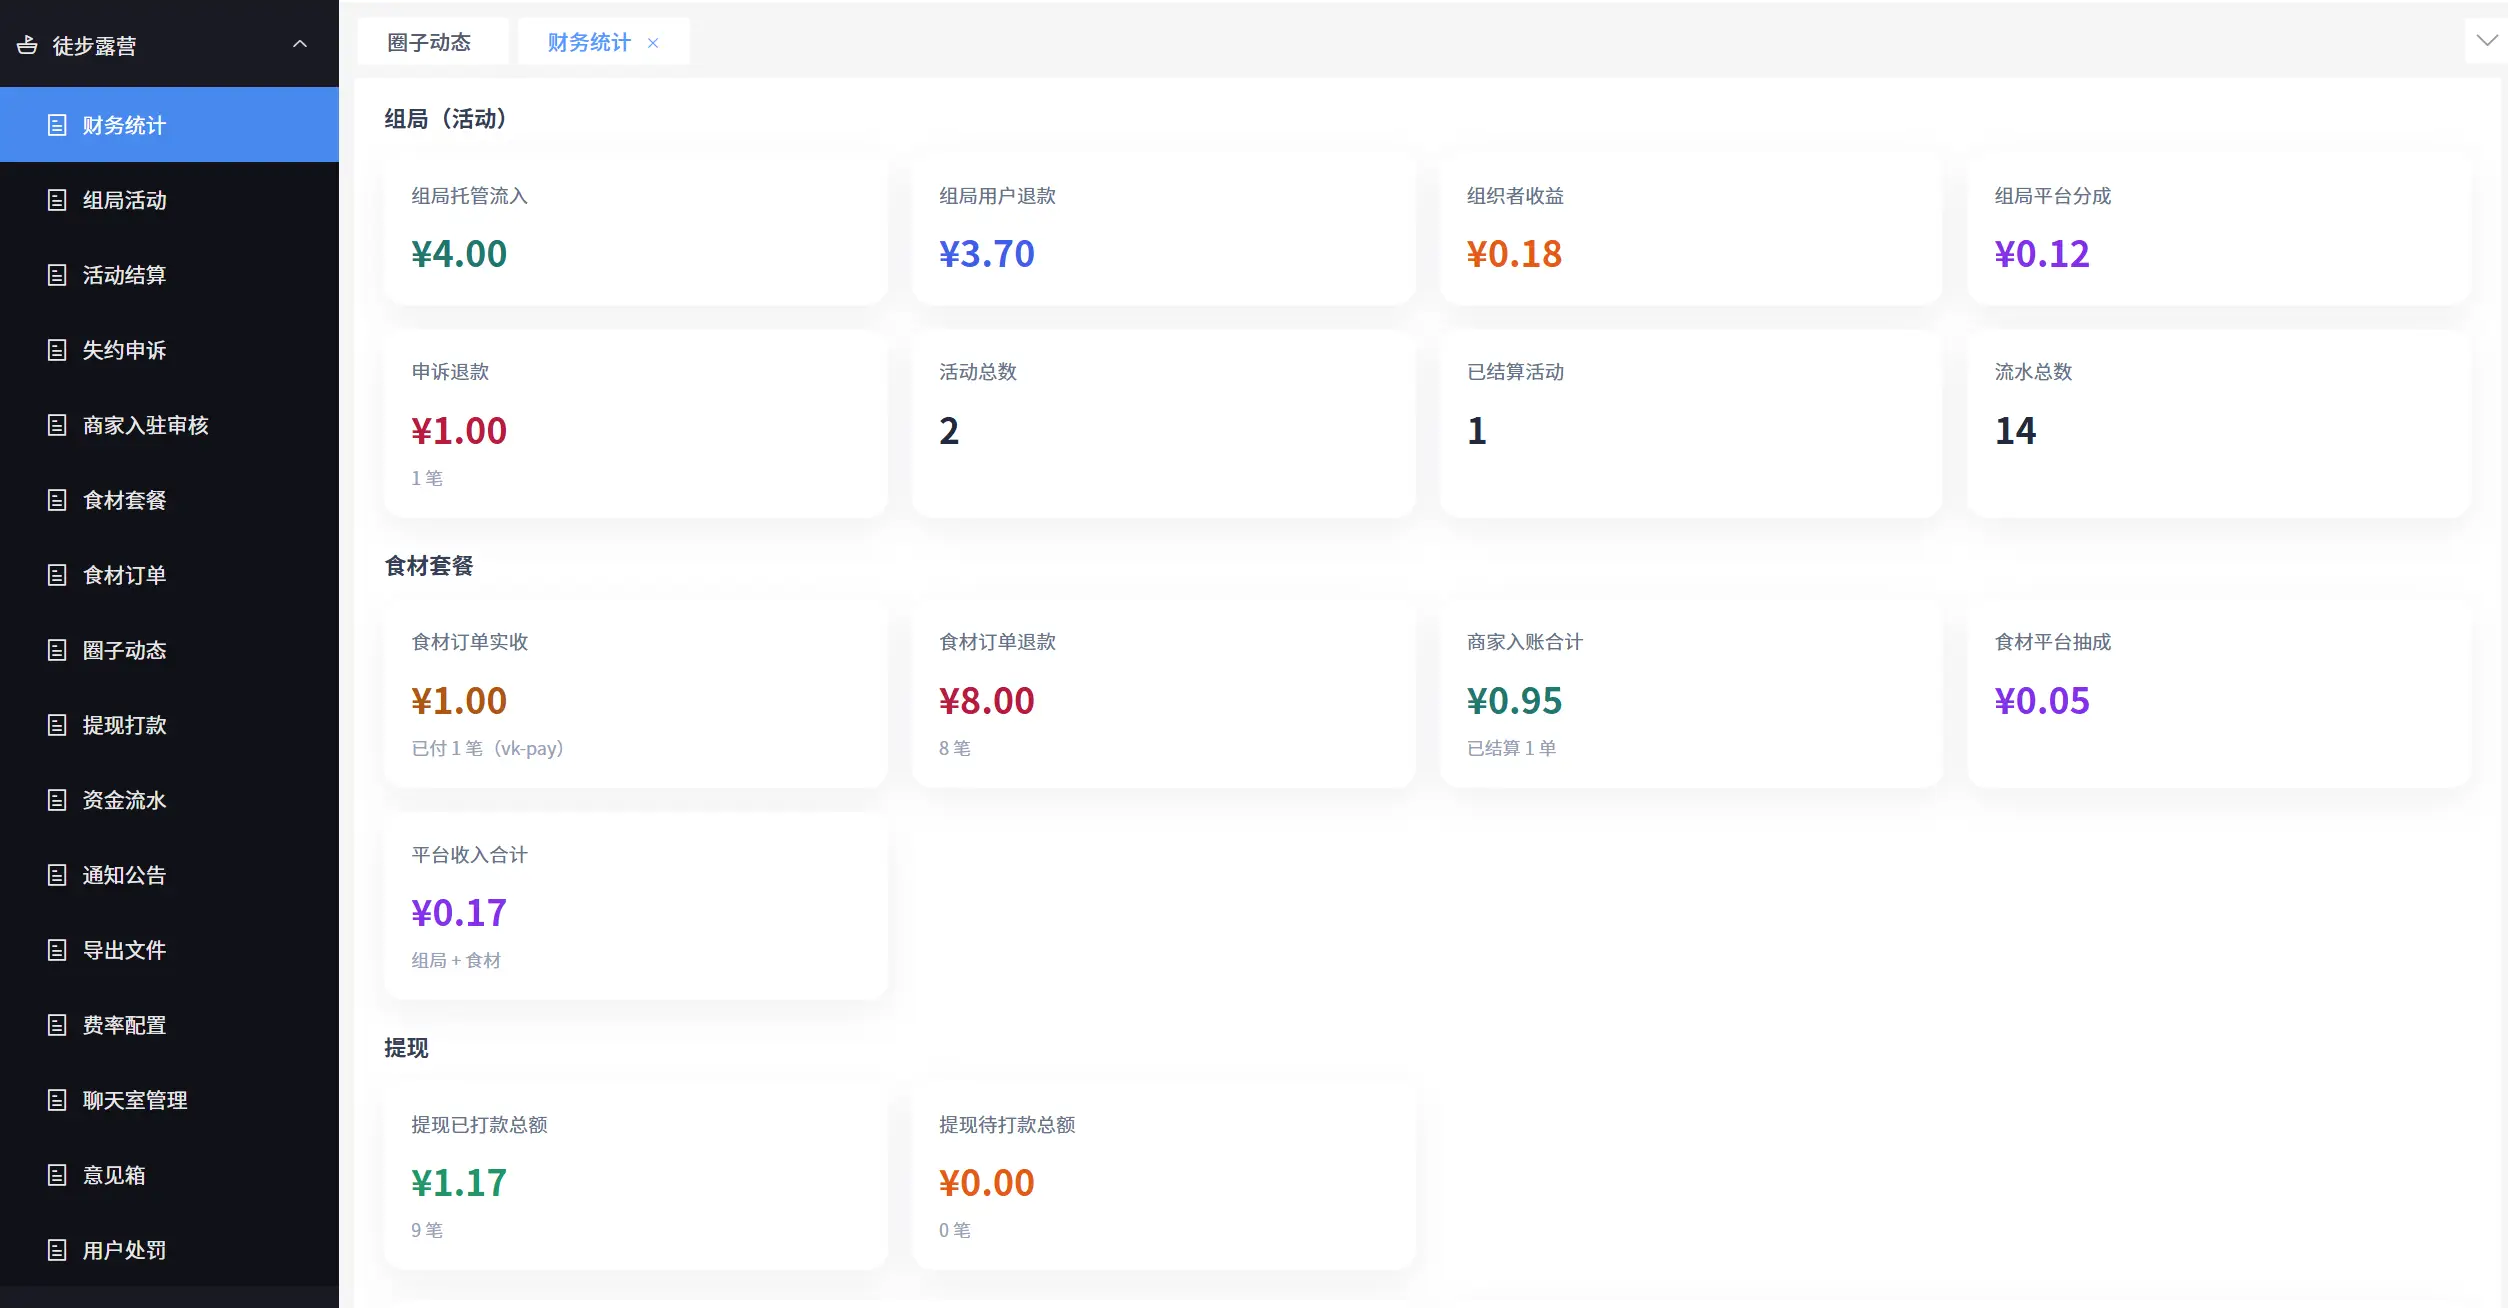
Task: Click the camping bowl icon beside 徒步露营
Action: coord(27,44)
